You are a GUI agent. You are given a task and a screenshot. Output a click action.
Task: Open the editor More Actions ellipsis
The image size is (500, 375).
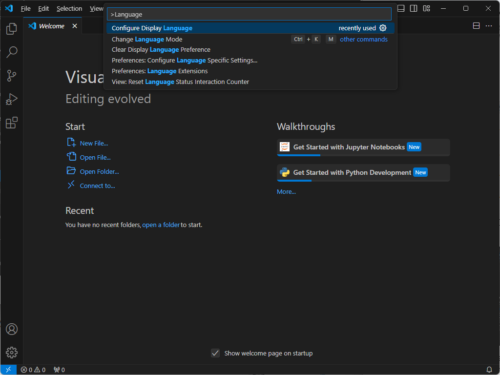(489, 26)
